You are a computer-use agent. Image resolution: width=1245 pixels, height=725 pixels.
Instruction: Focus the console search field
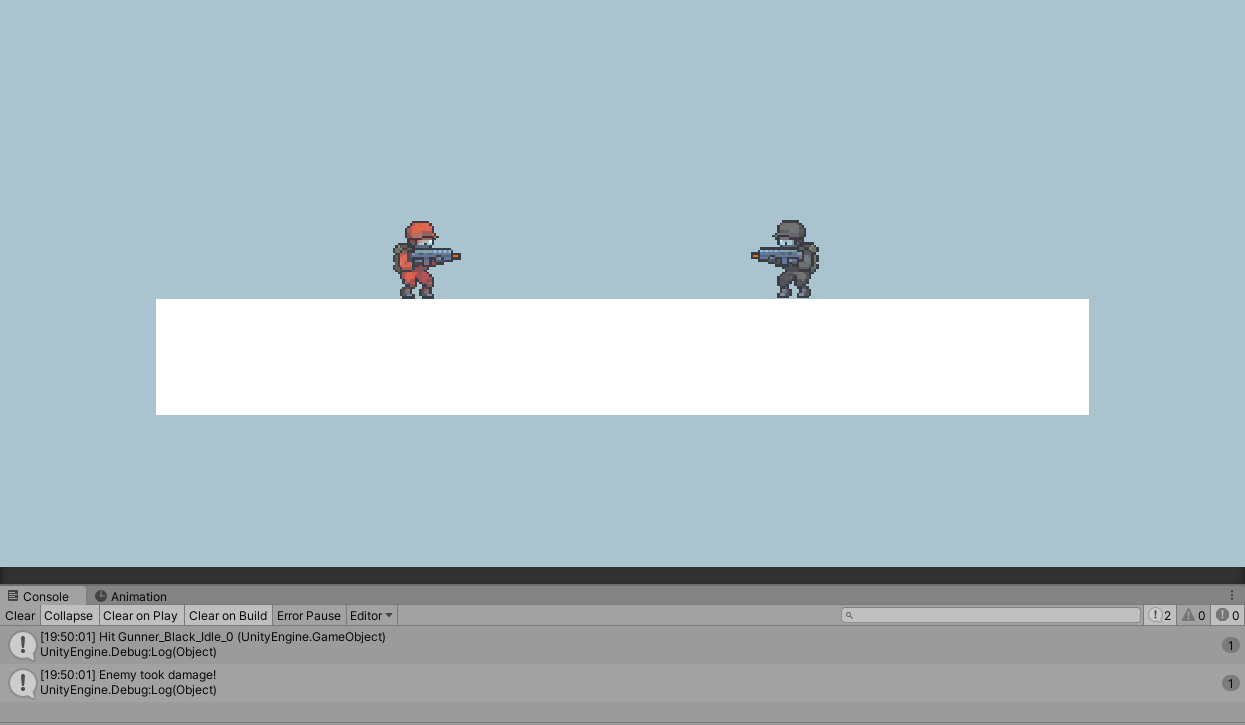pos(991,615)
